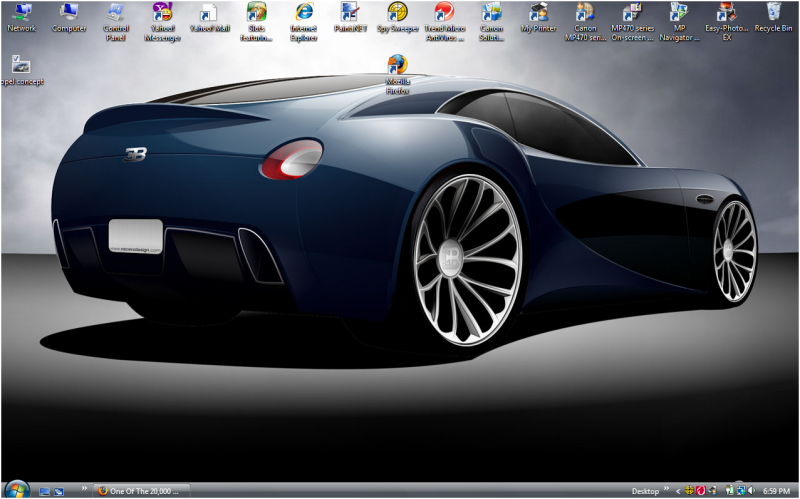Open the Yahoo! Mail shortcut
Viewport: 800px width, 499px height.
click(209, 14)
